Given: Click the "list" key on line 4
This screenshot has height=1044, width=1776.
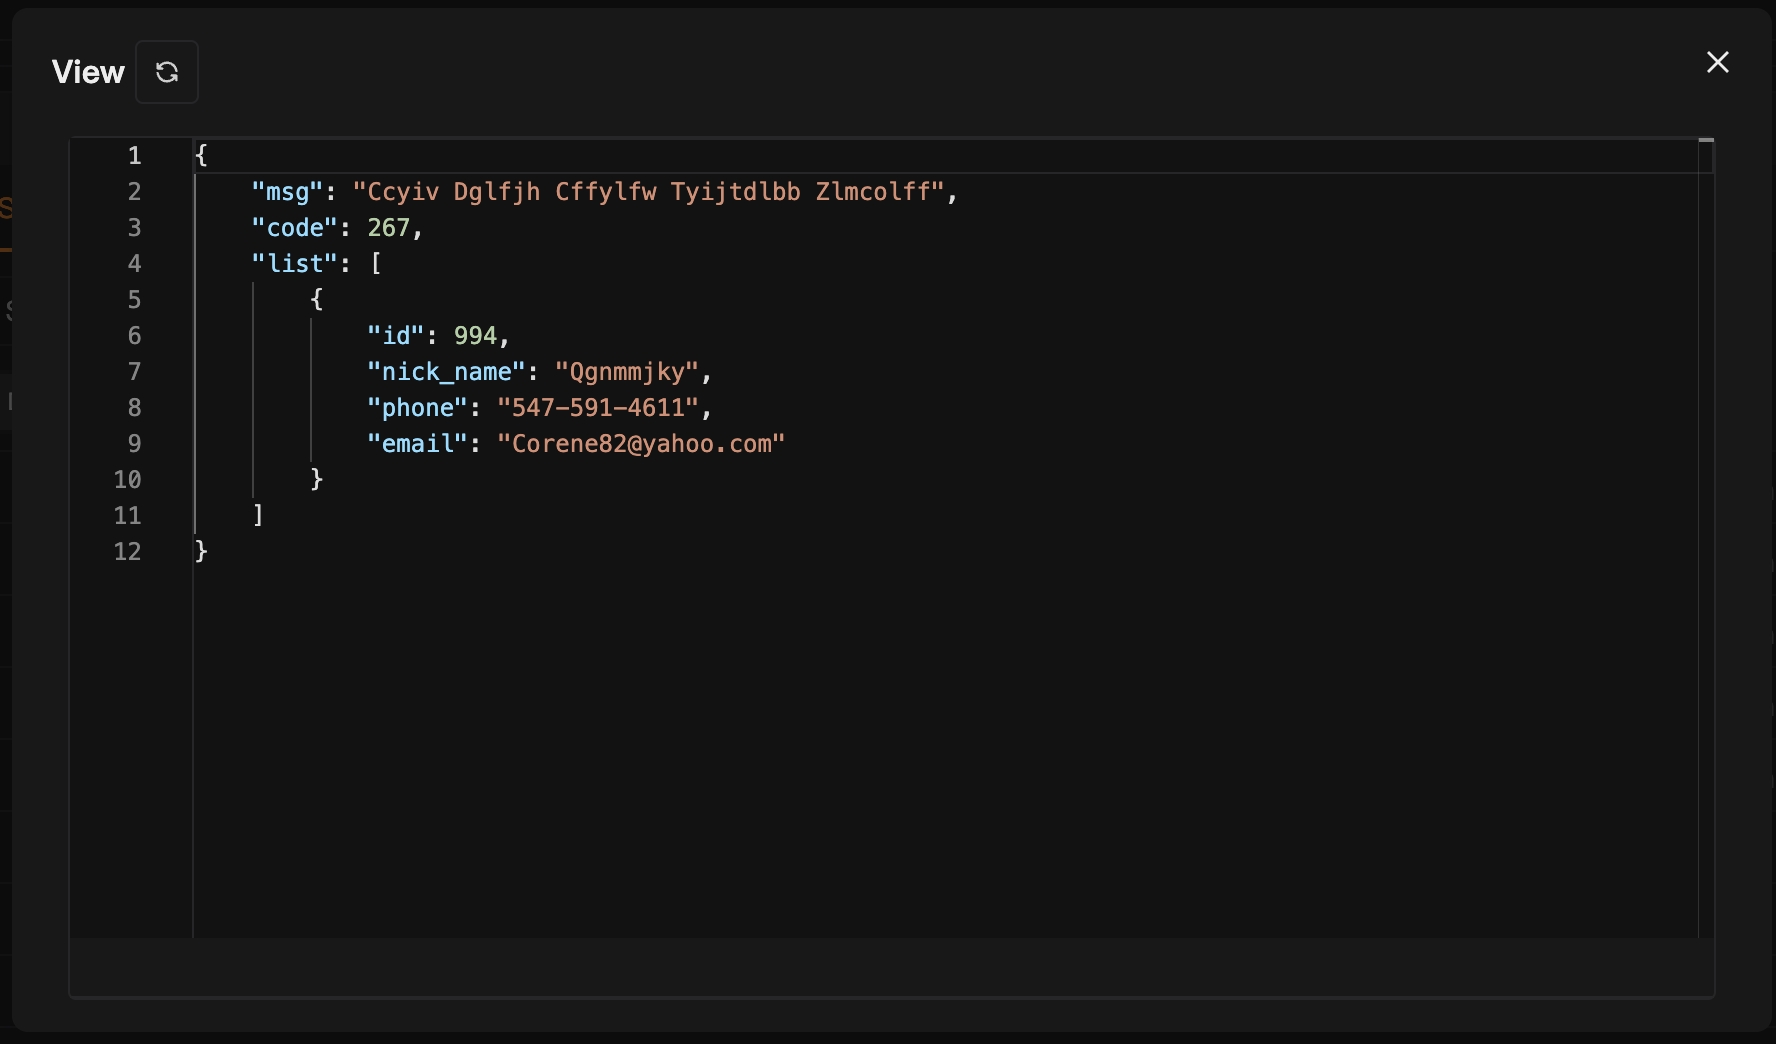Looking at the screenshot, I should 295,264.
